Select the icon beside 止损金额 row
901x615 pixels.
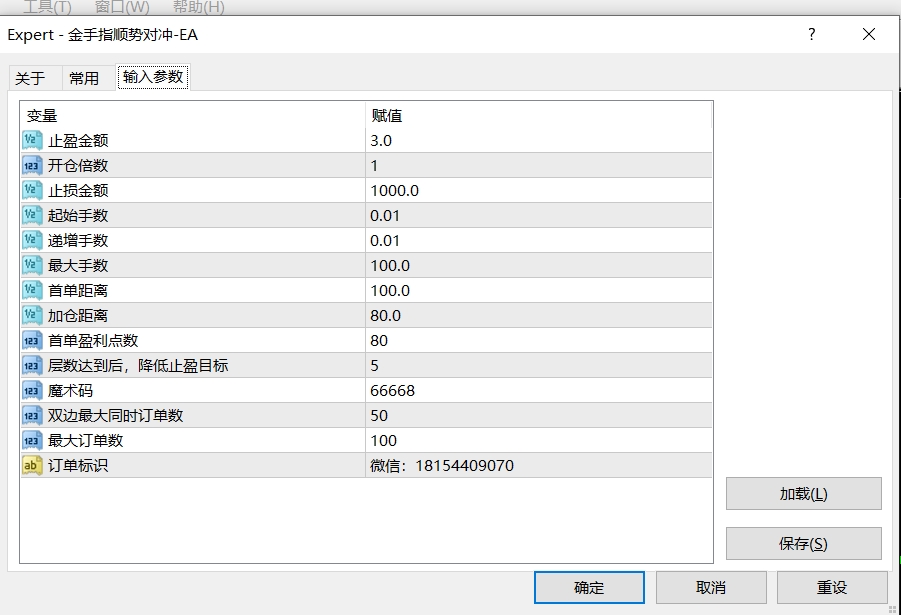[32, 191]
